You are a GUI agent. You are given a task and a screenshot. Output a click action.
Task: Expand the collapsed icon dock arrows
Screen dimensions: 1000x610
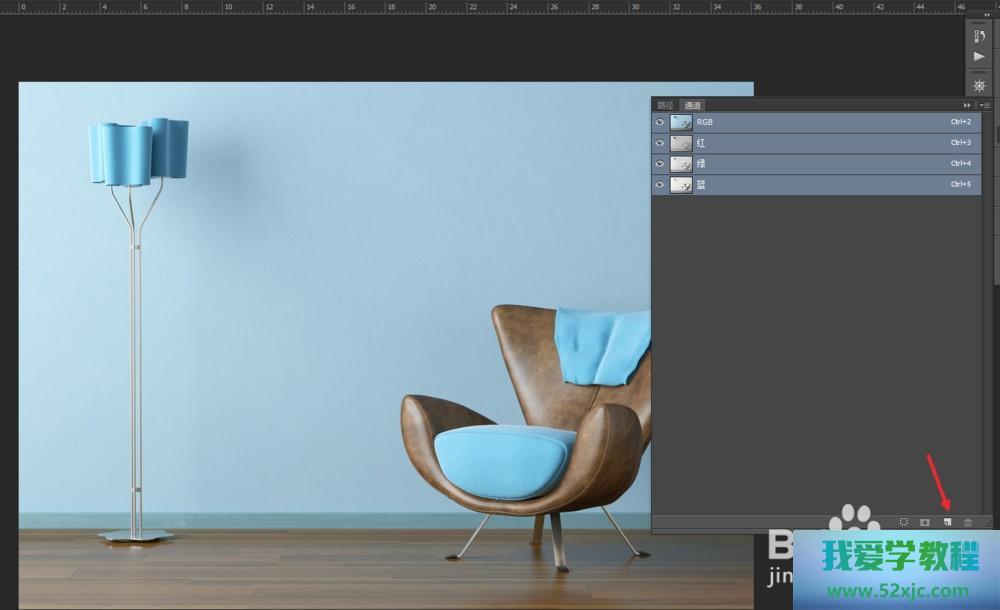coord(987,15)
